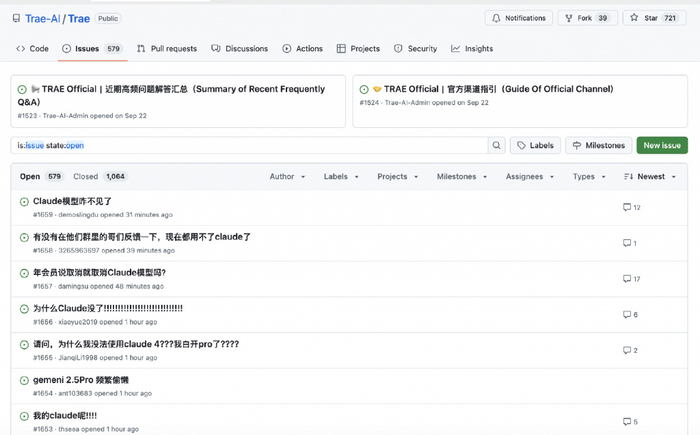Open issue #1657 about 年会员 Claude模型

[x=99, y=272]
